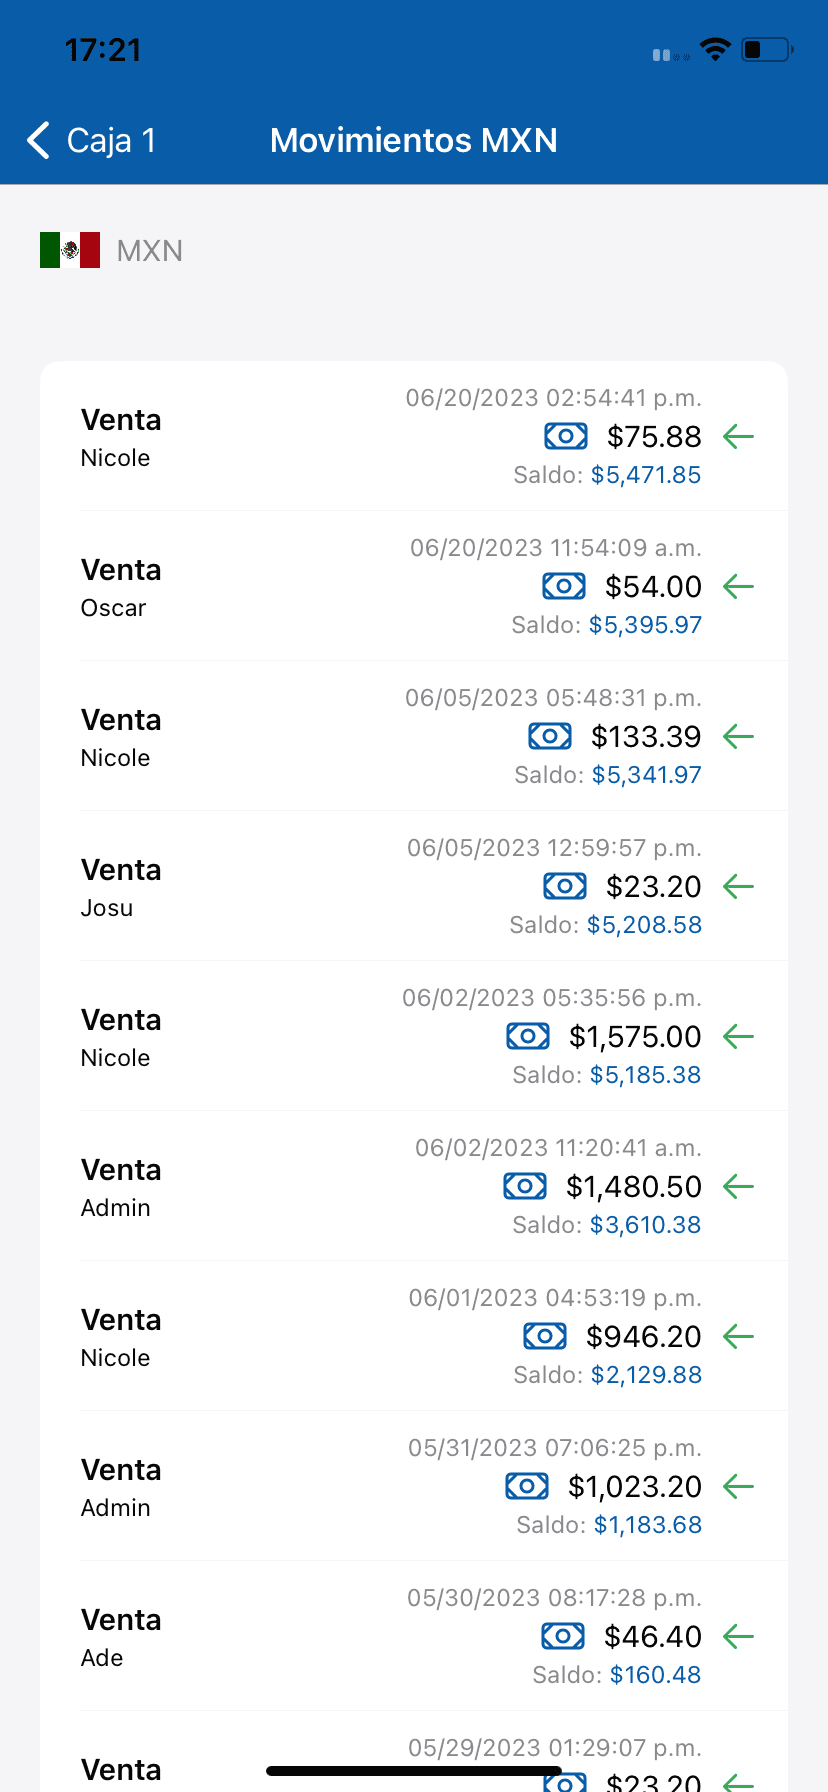Tap the Wi-Fi status icon
Image resolution: width=828 pixels, height=1792 pixels.
[x=715, y=50]
